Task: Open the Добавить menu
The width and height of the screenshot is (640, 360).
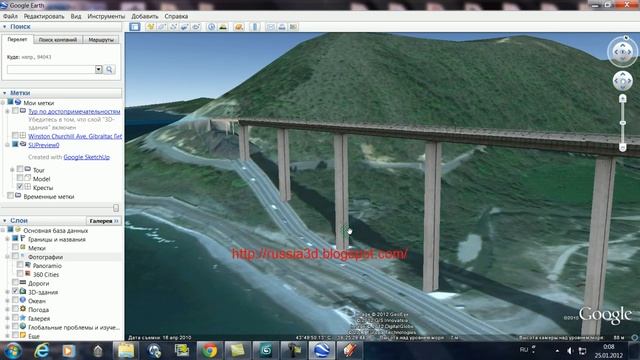Action: click(x=144, y=16)
